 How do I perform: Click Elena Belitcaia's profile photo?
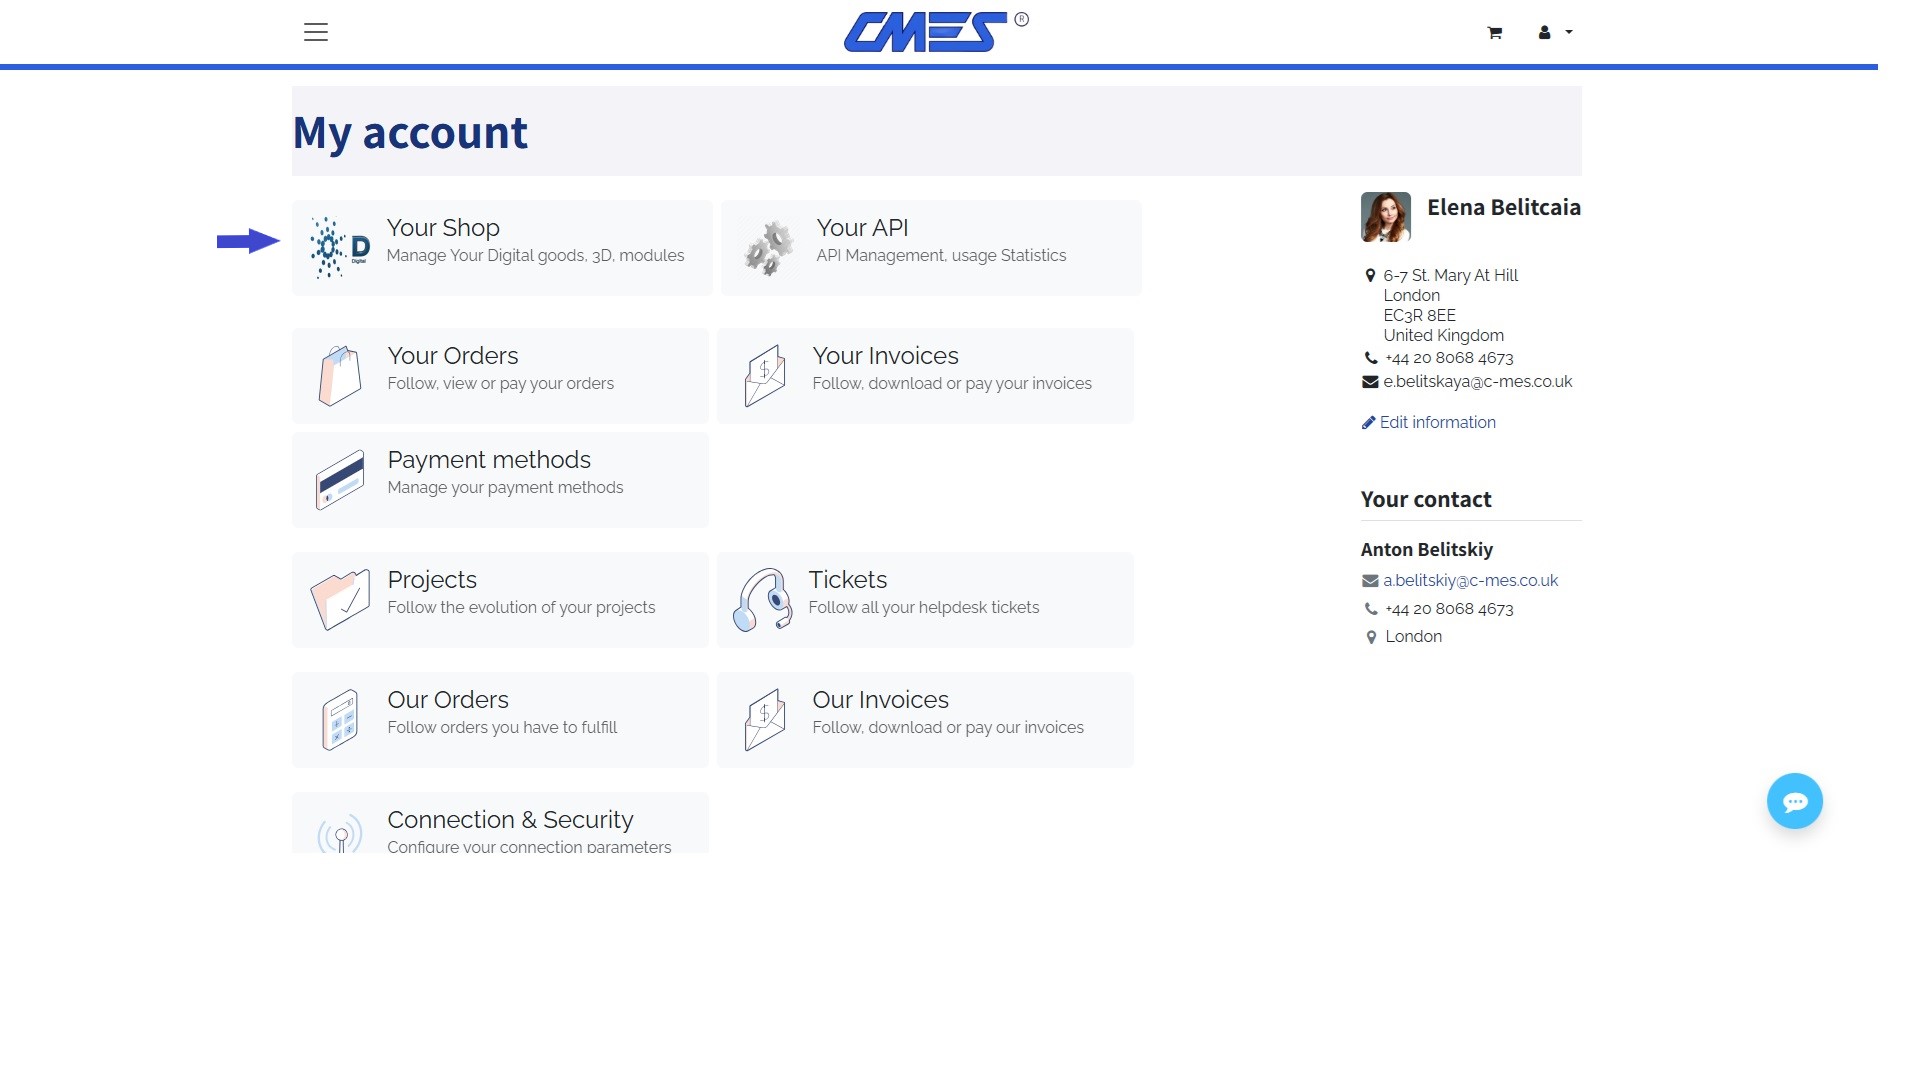click(1385, 216)
